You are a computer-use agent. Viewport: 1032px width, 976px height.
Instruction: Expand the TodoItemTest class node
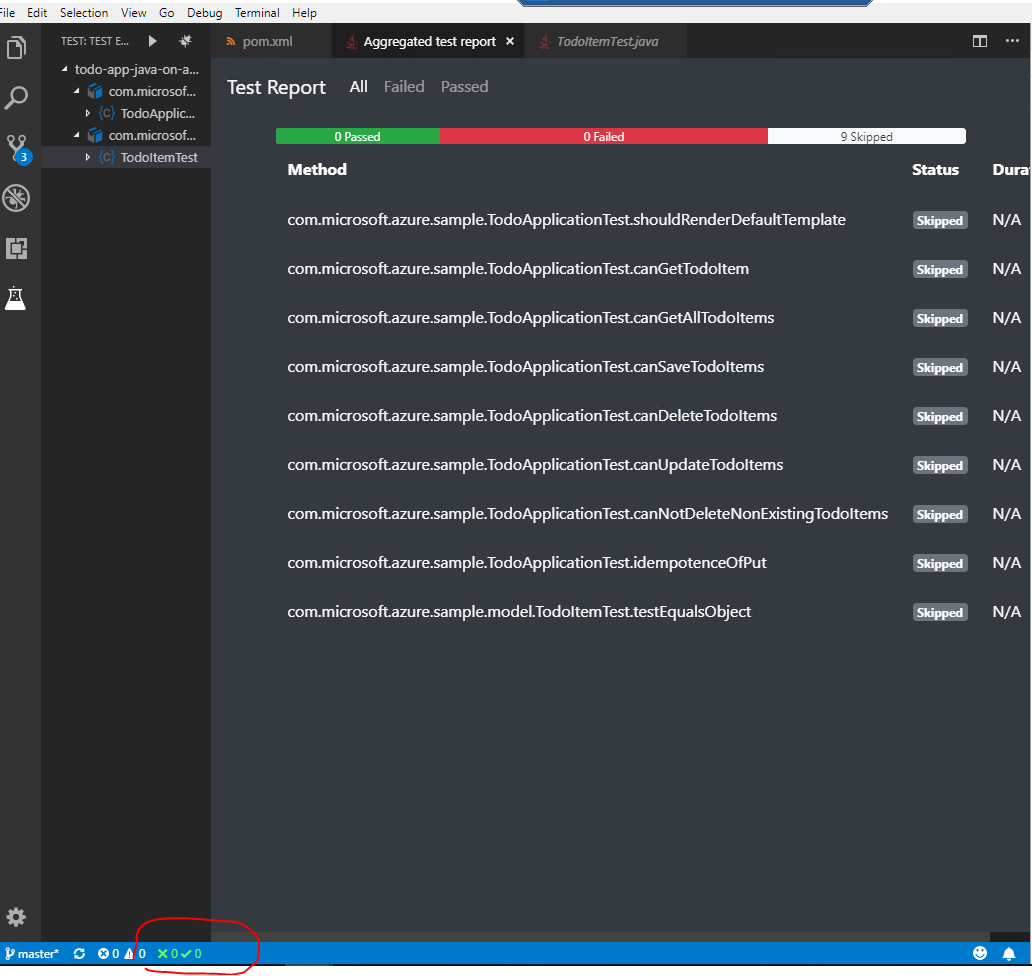point(88,157)
